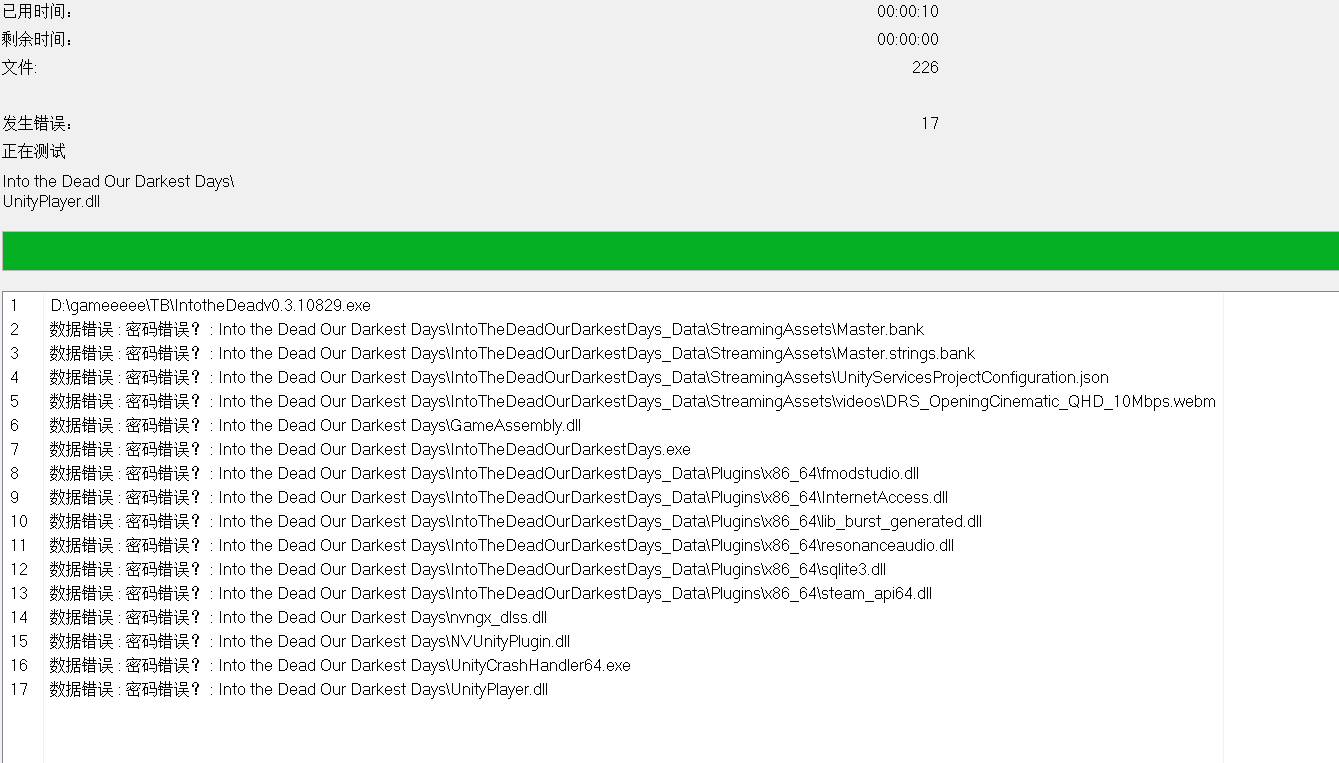Select the DRS_OpeningCinematic webm error entry
The image size is (1339, 763).
click(632, 401)
